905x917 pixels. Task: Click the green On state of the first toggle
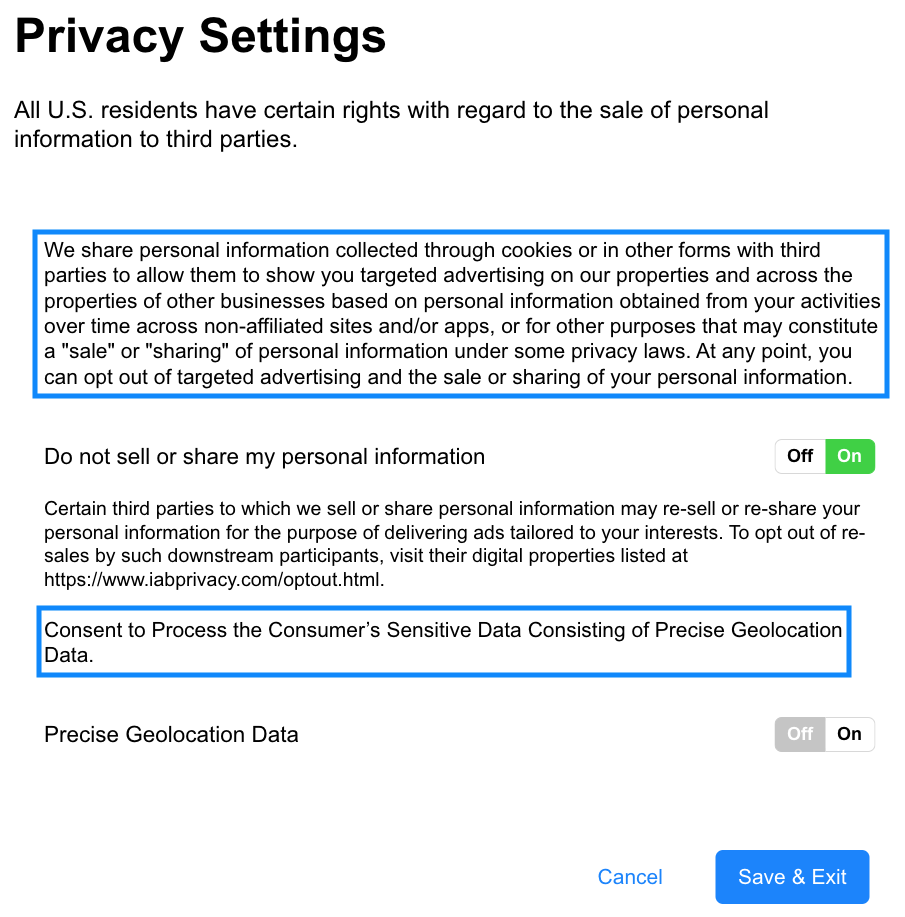[849, 456]
